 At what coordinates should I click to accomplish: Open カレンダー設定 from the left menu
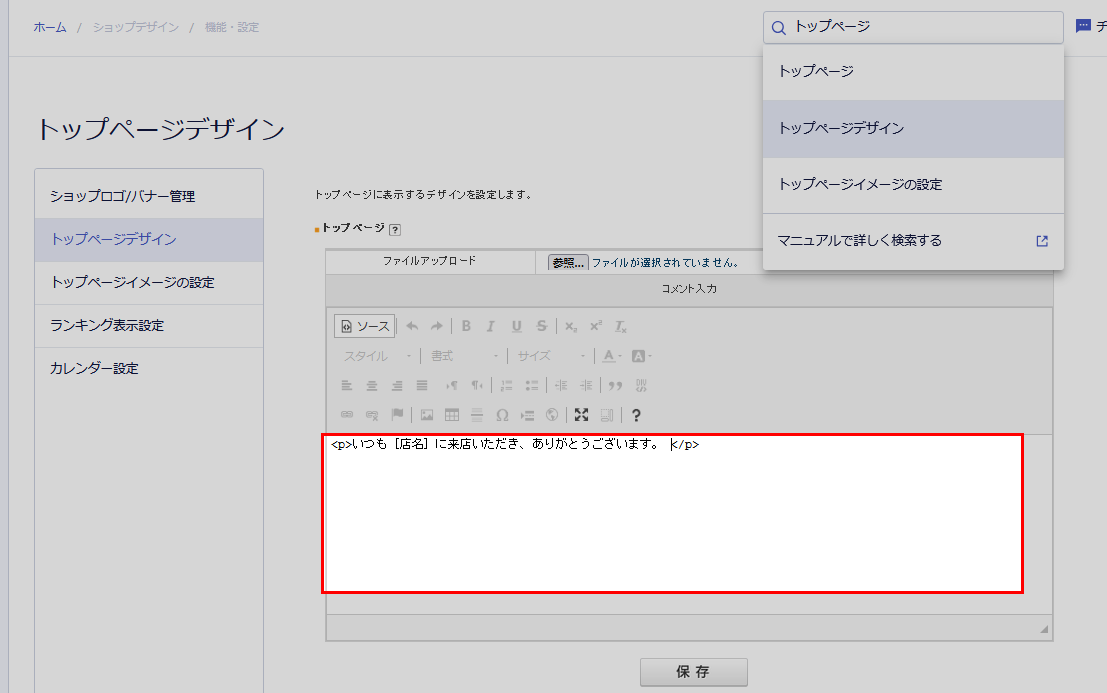click(149, 368)
